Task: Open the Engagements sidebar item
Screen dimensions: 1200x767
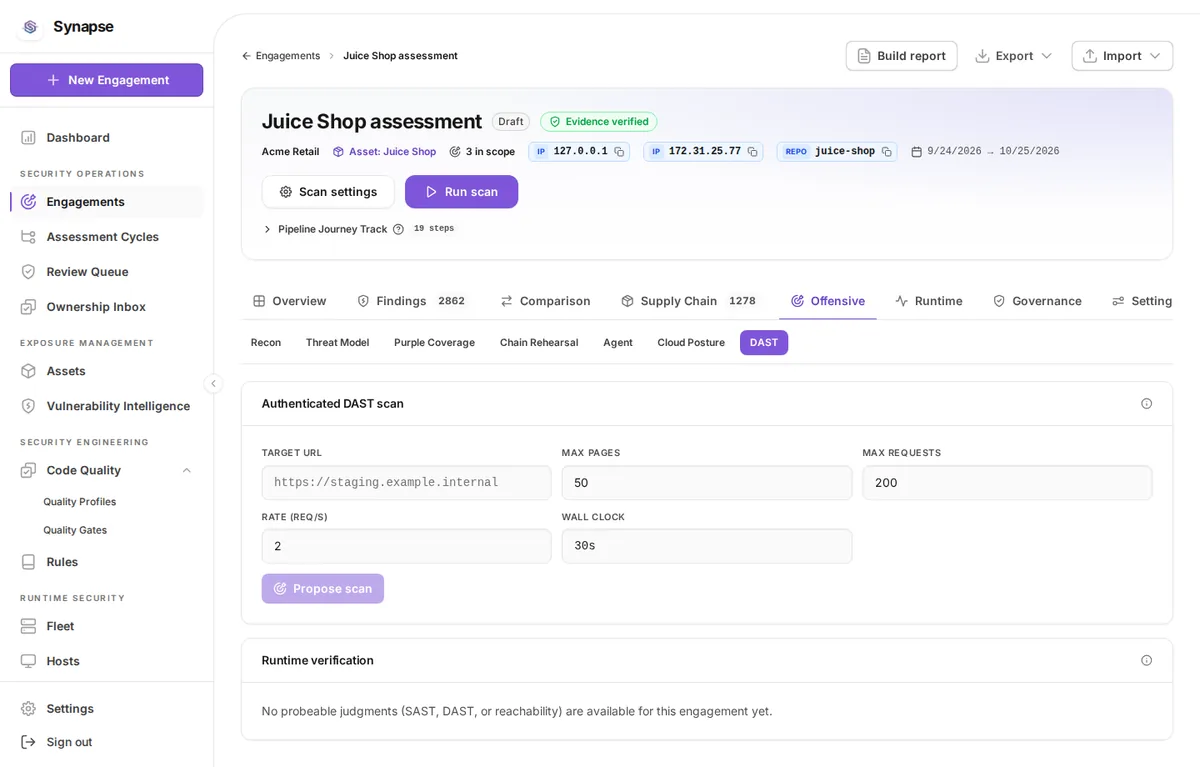Action: tap(107, 202)
